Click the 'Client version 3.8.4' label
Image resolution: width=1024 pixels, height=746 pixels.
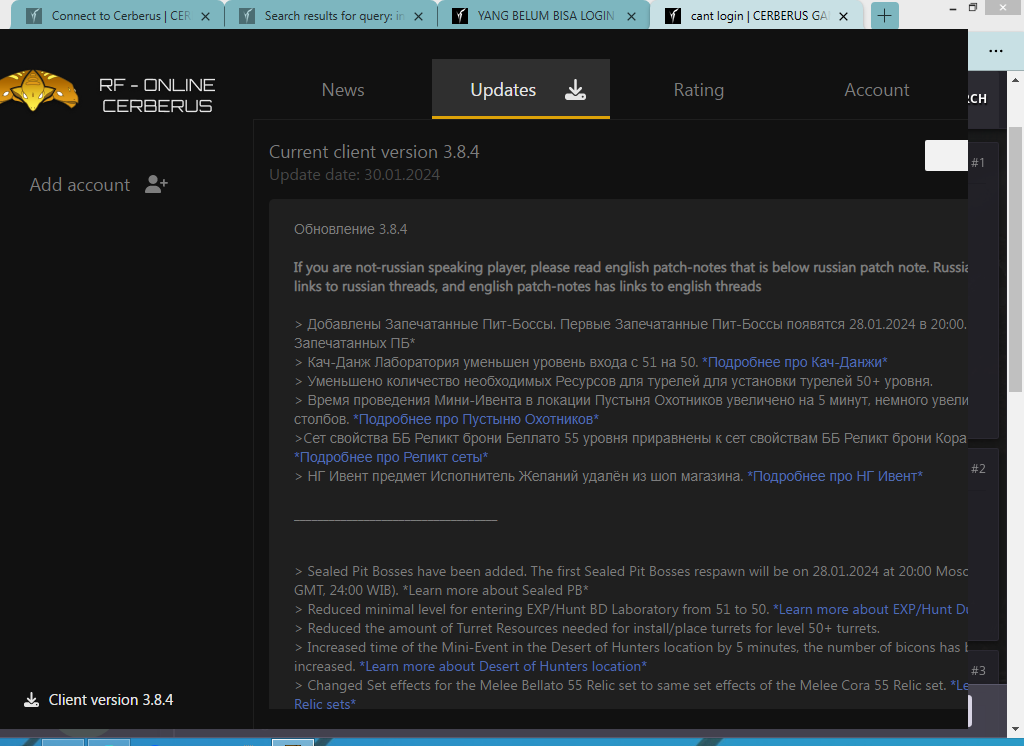click(110, 700)
